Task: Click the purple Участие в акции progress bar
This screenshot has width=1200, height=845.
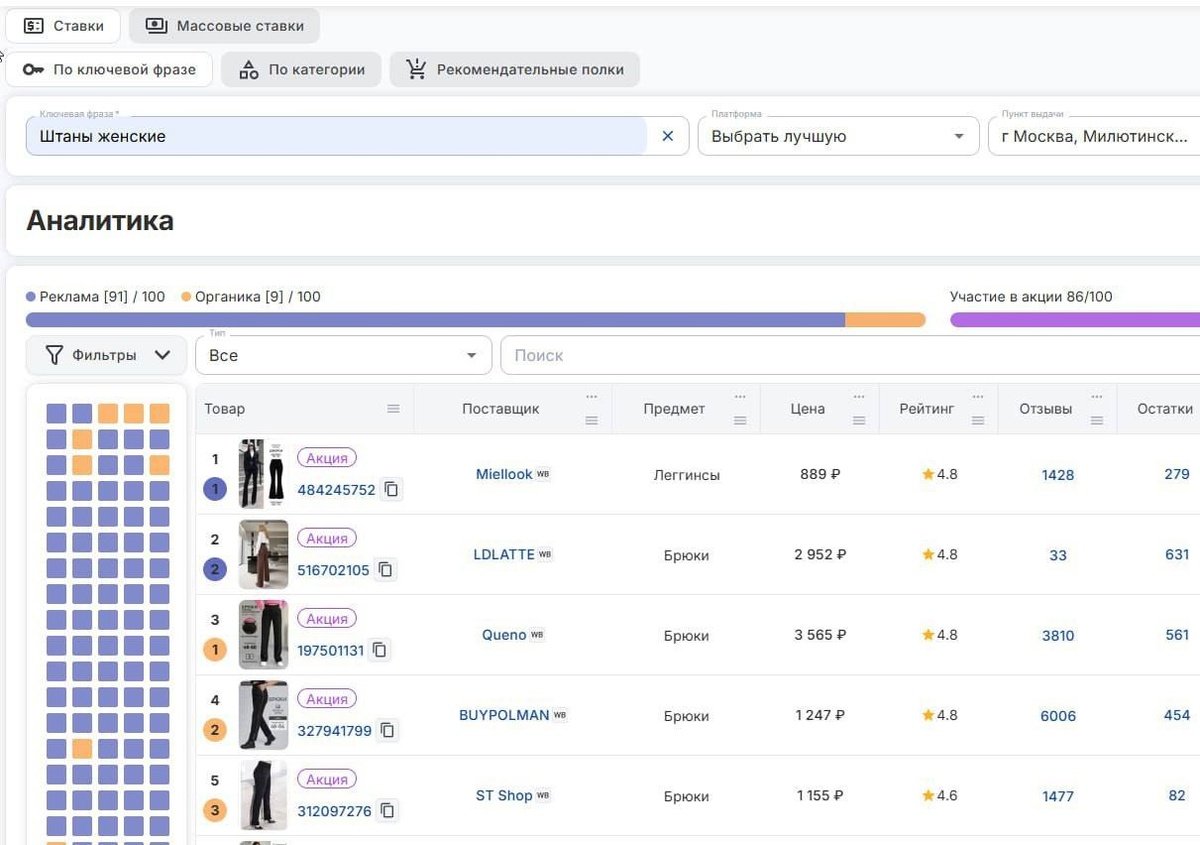Action: click(x=1075, y=320)
